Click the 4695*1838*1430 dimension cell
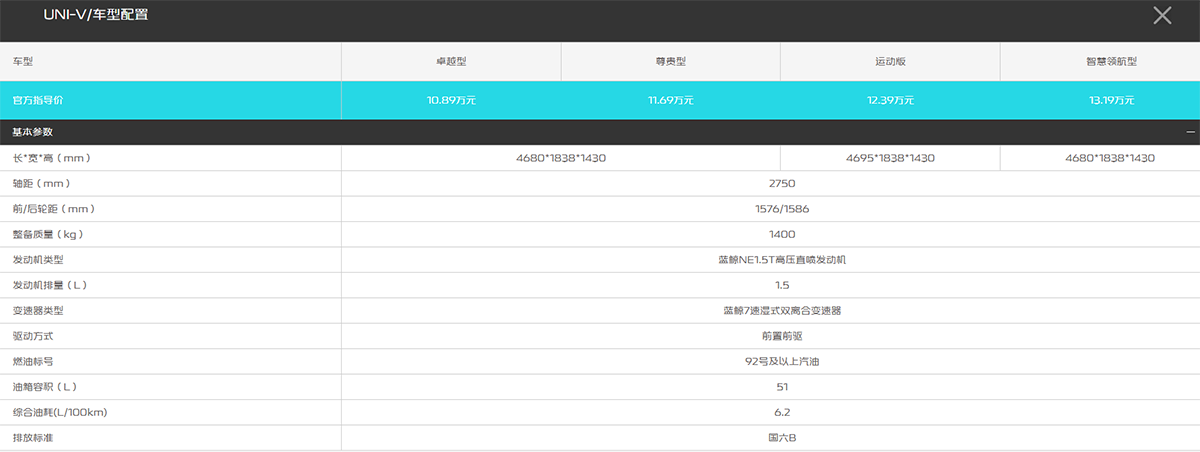The height and width of the screenshot is (452, 1200). click(890, 158)
